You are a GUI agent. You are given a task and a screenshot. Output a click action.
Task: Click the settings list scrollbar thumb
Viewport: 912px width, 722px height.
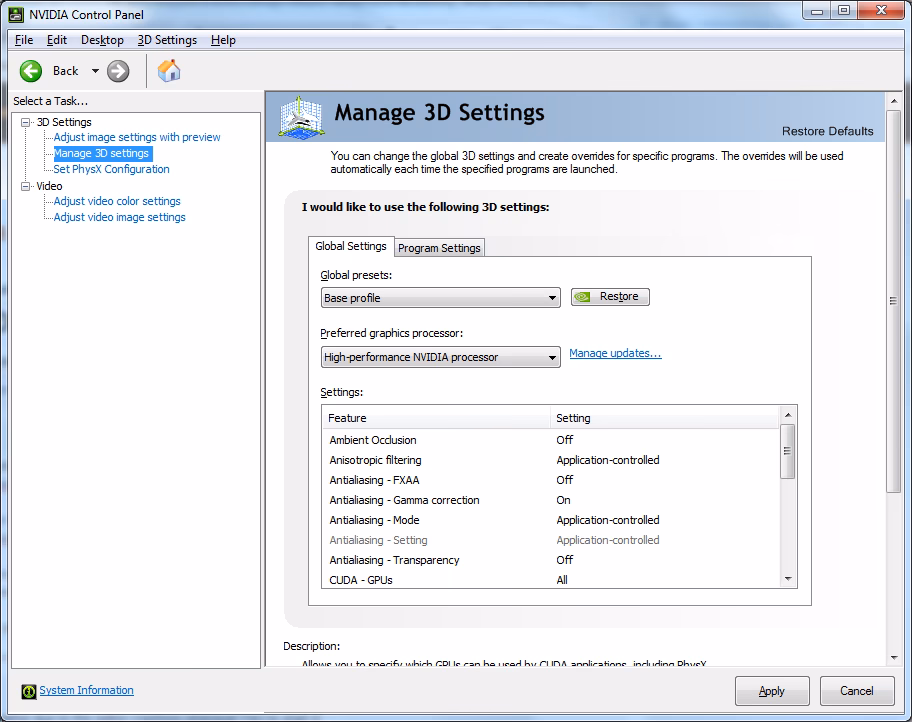[x=788, y=451]
